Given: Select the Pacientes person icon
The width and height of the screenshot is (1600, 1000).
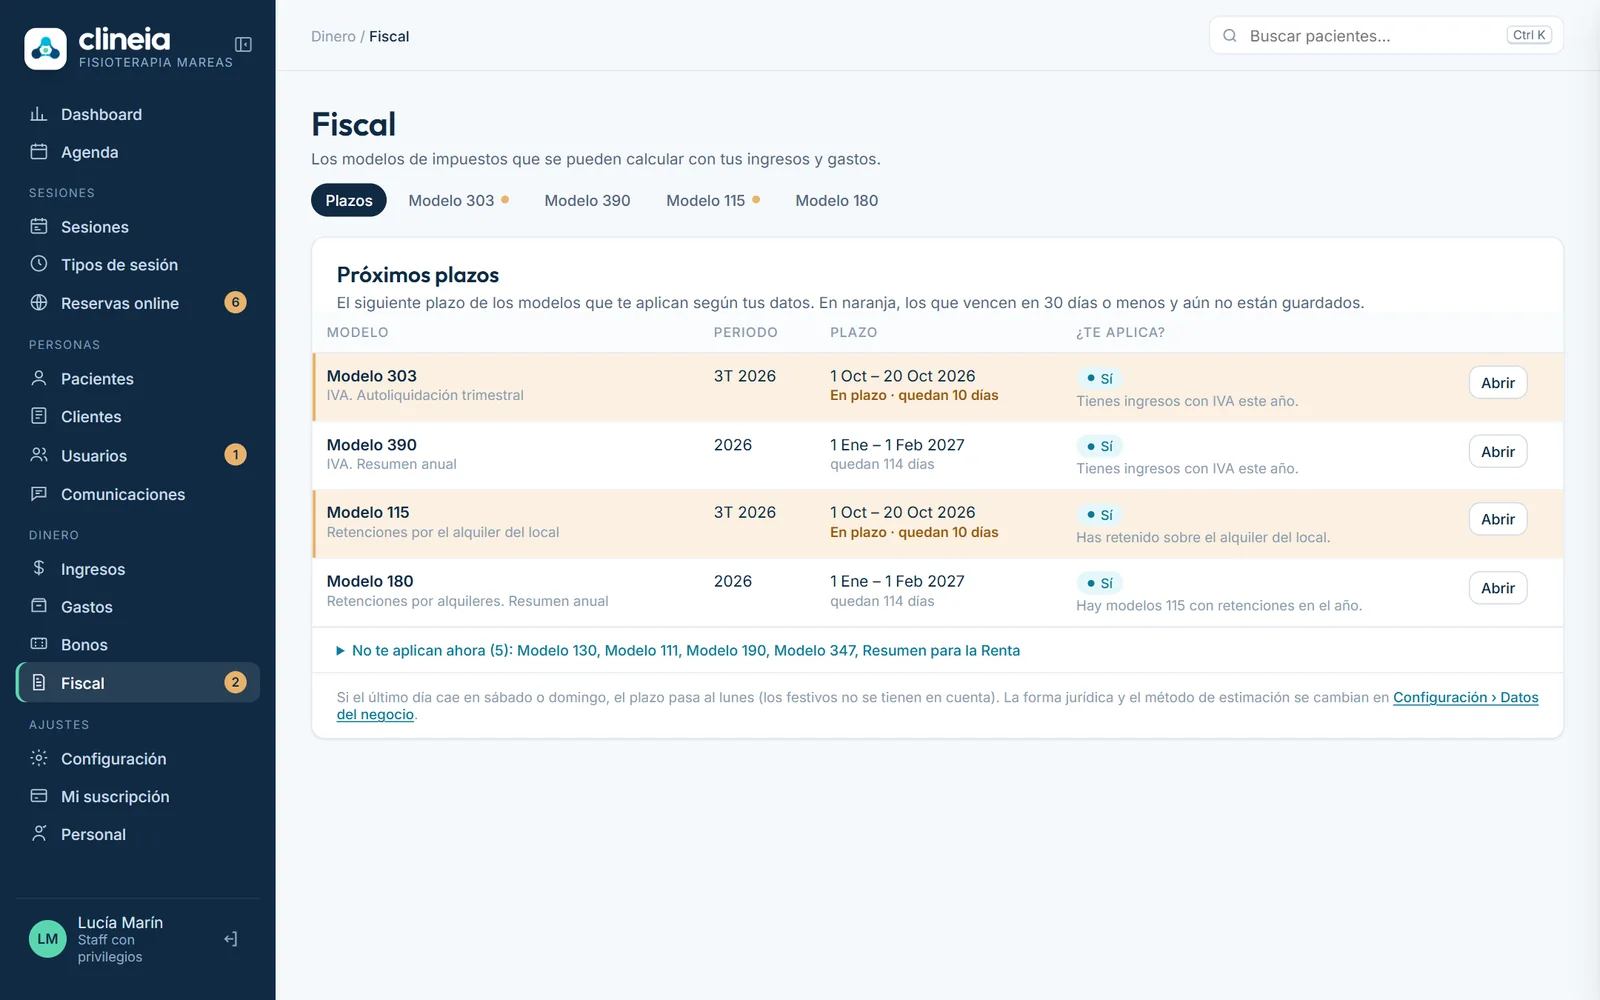Looking at the screenshot, I should point(39,378).
